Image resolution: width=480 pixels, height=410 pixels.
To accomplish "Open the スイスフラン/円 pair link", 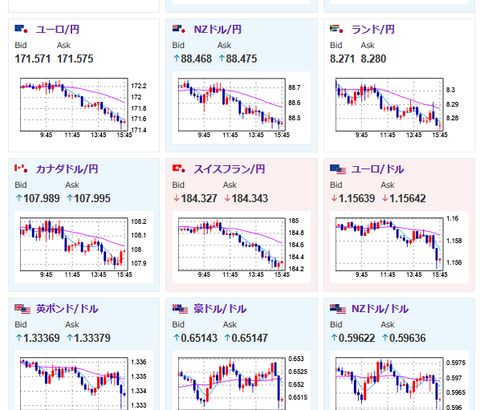I will pyautogui.click(x=229, y=169).
